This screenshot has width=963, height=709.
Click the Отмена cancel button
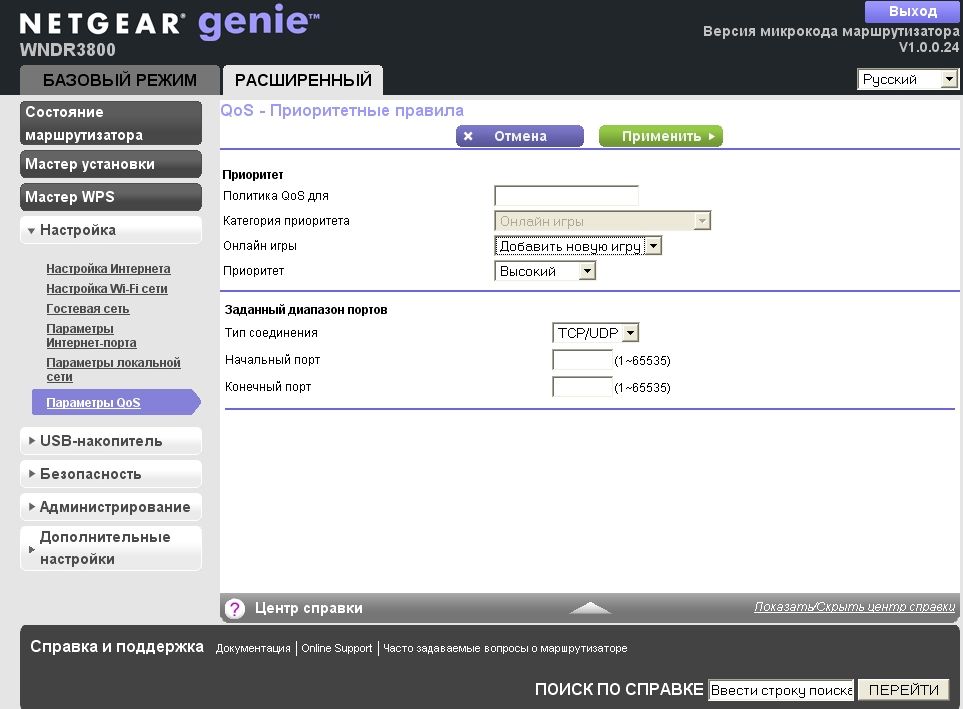point(519,136)
